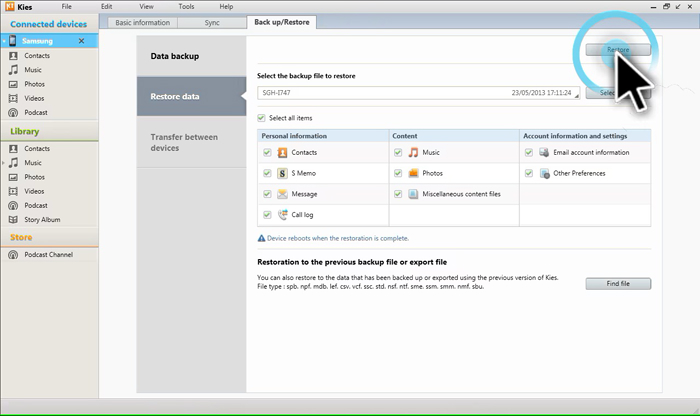Toggle Email account information checkbox
700x416 pixels.
[x=529, y=152]
